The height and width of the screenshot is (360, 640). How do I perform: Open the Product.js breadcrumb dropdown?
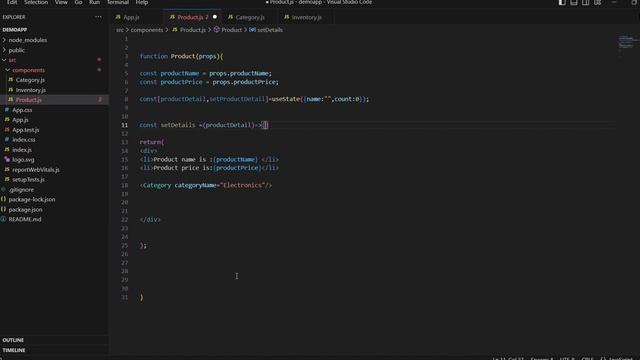(193, 30)
